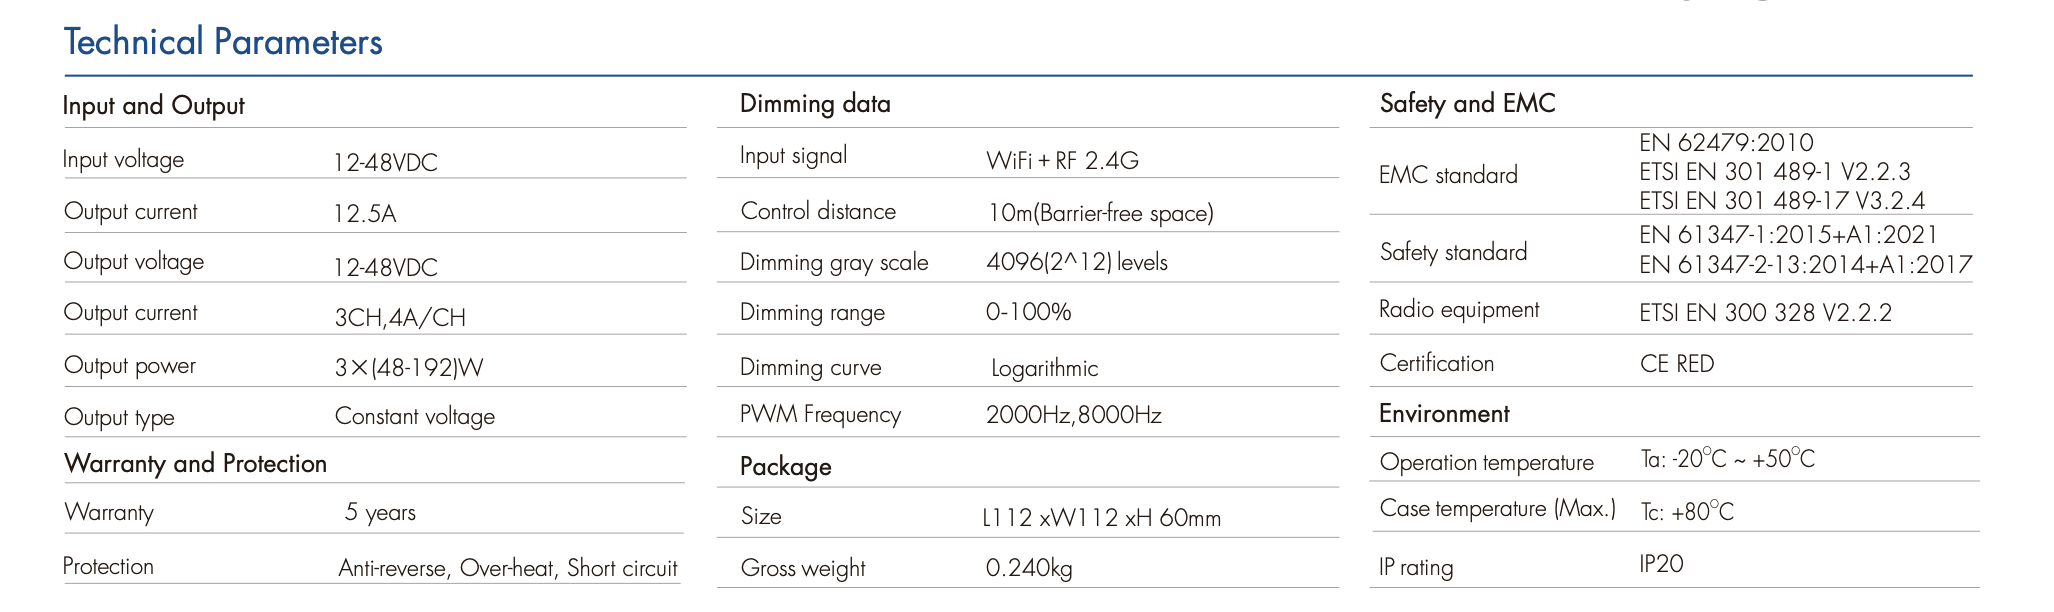Select the Output power label
Image resolution: width=2054 pixels, height=612 pixels.
[130, 366]
